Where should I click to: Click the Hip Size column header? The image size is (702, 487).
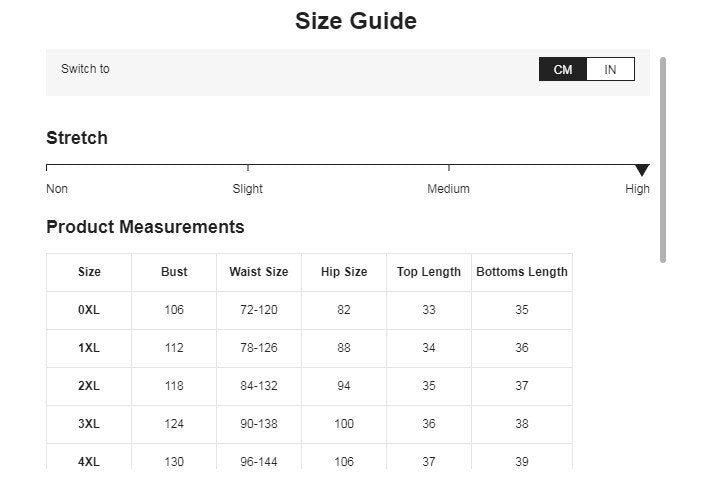tap(344, 272)
